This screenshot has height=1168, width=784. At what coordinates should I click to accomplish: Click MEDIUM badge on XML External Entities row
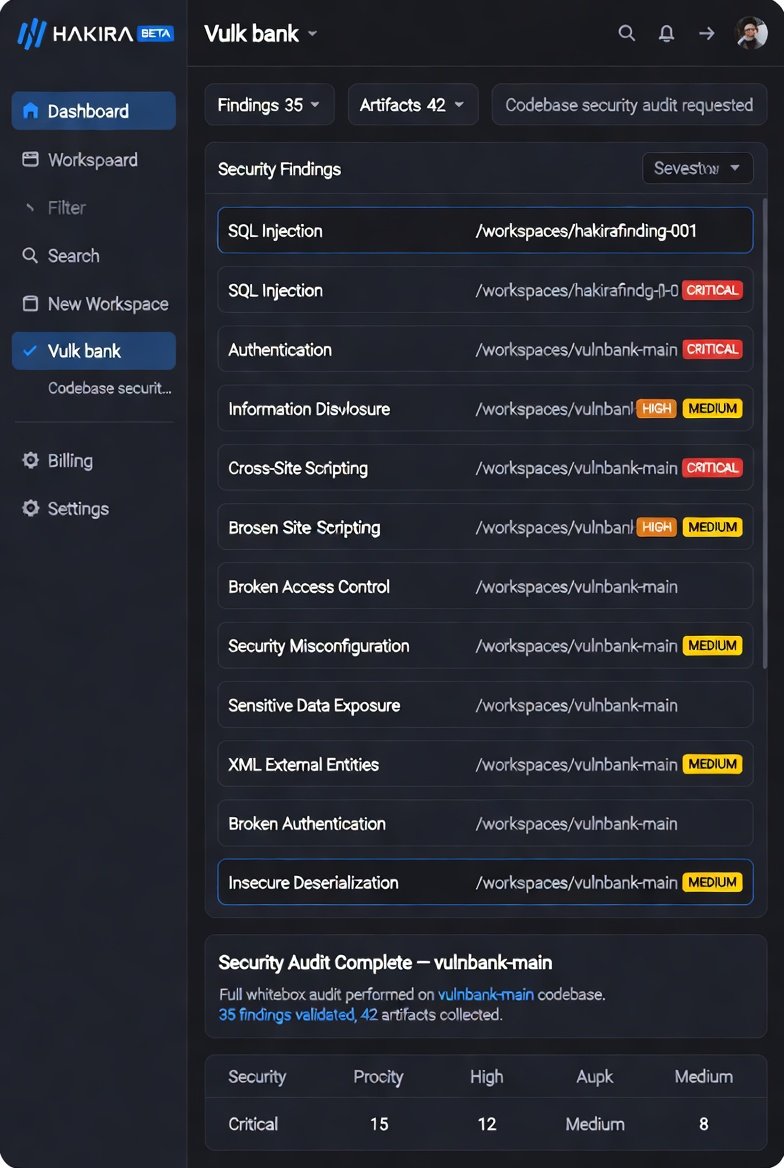[712, 764]
